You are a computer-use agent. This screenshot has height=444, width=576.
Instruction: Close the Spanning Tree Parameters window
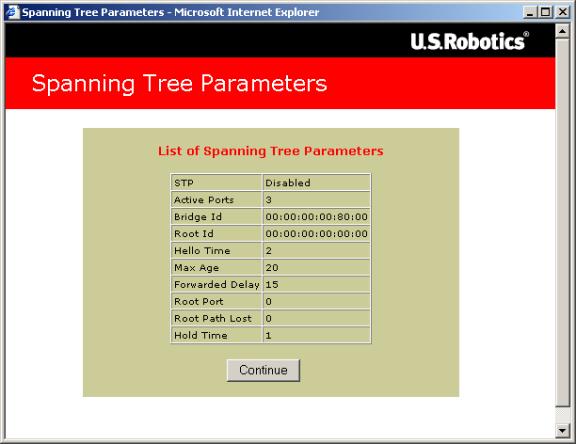coord(562,12)
